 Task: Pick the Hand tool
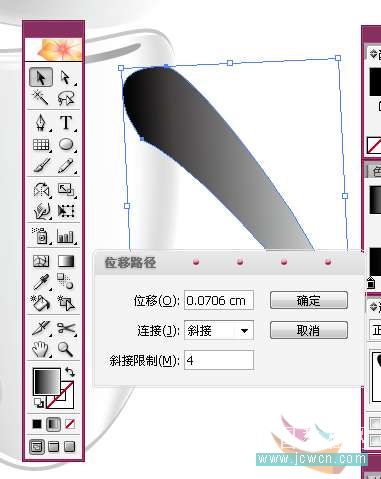(x=41, y=349)
